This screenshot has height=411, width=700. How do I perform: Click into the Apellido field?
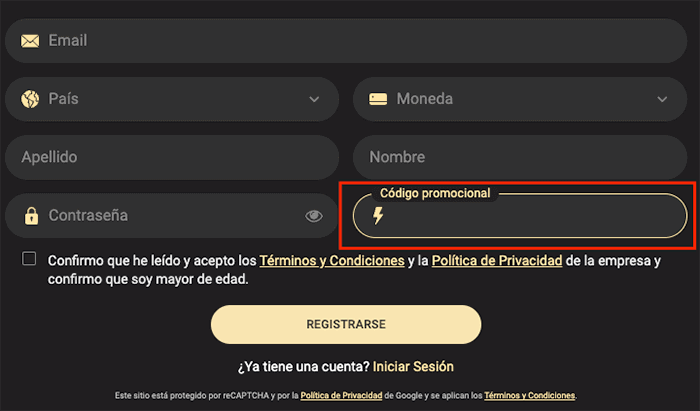tap(172, 157)
